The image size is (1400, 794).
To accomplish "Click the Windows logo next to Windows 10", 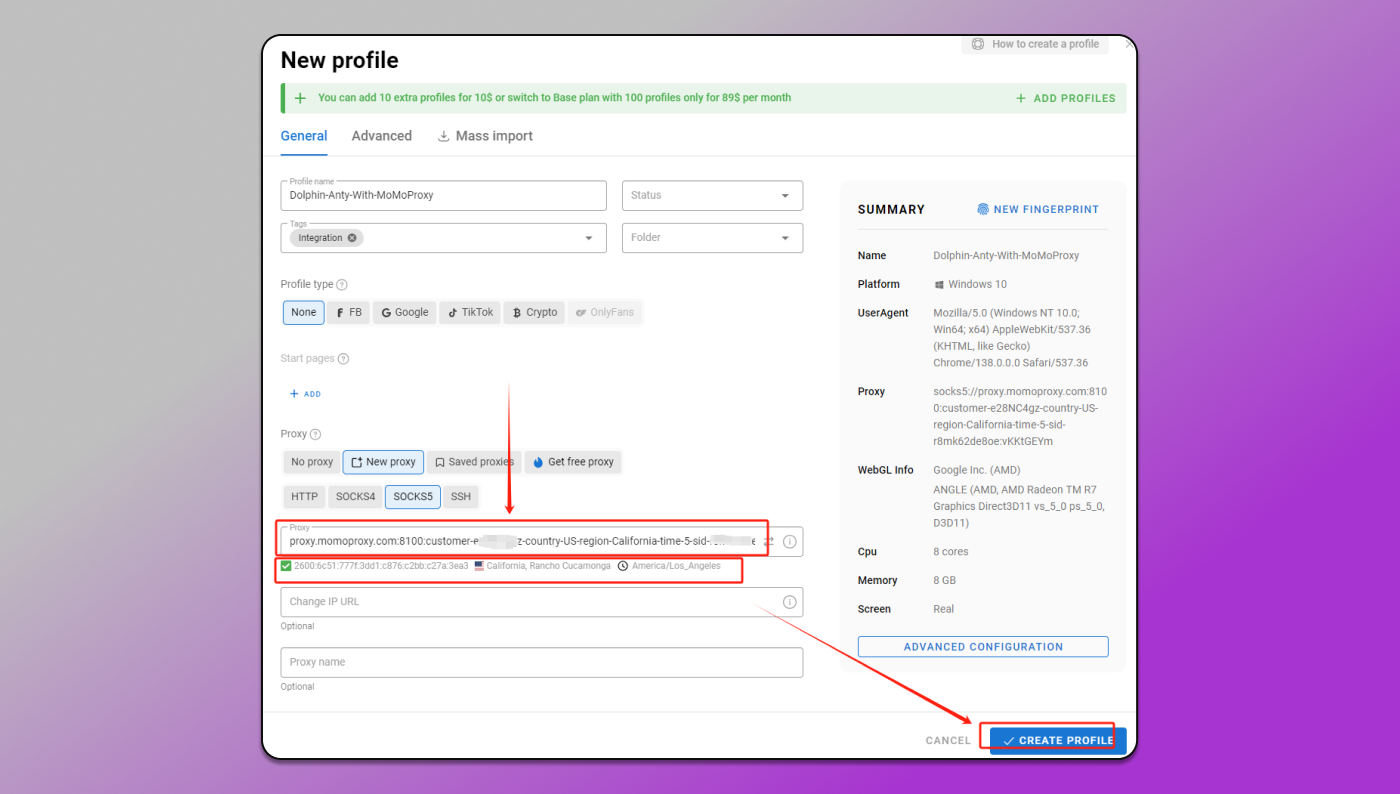I will click(939, 285).
